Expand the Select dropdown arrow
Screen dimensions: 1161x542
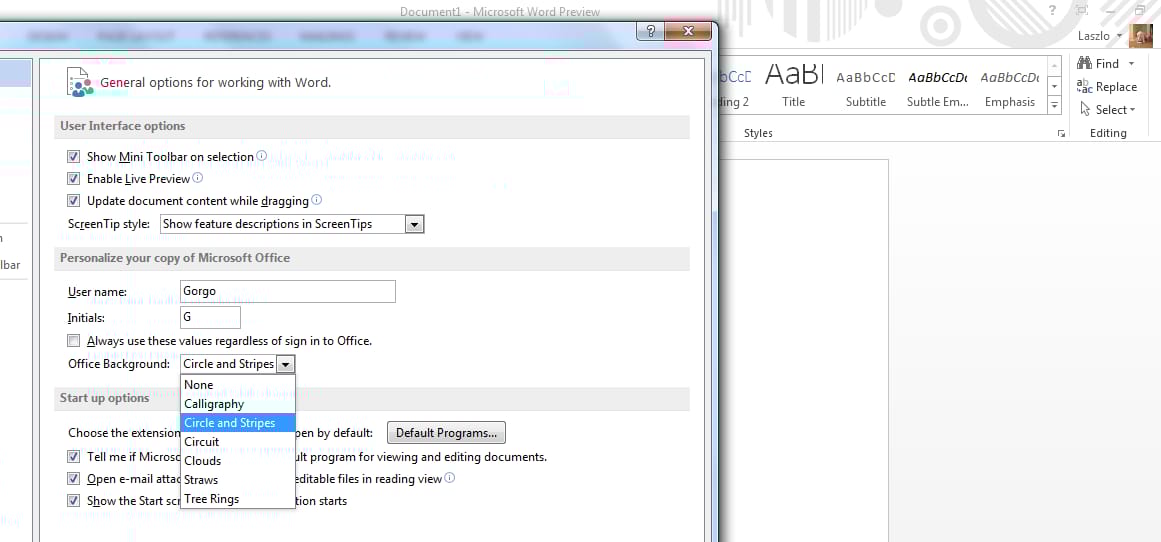1133,110
